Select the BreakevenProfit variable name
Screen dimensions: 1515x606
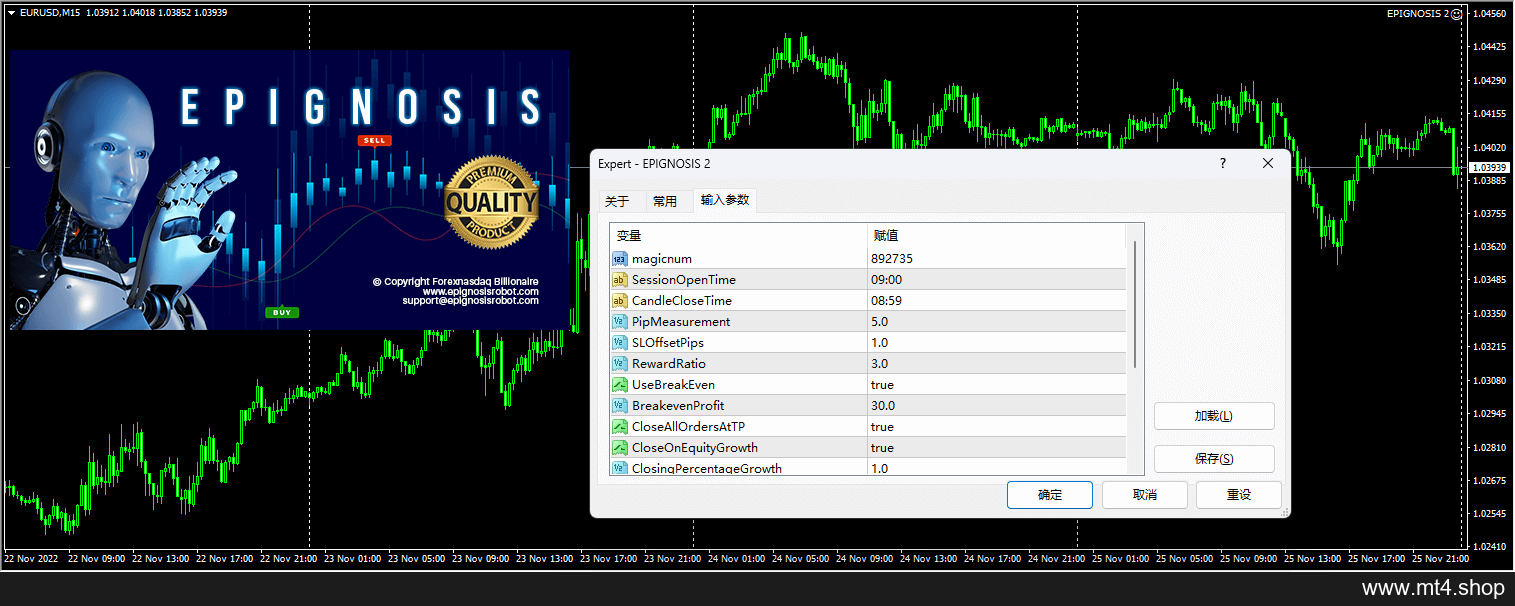pyautogui.click(x=678, y=406)
